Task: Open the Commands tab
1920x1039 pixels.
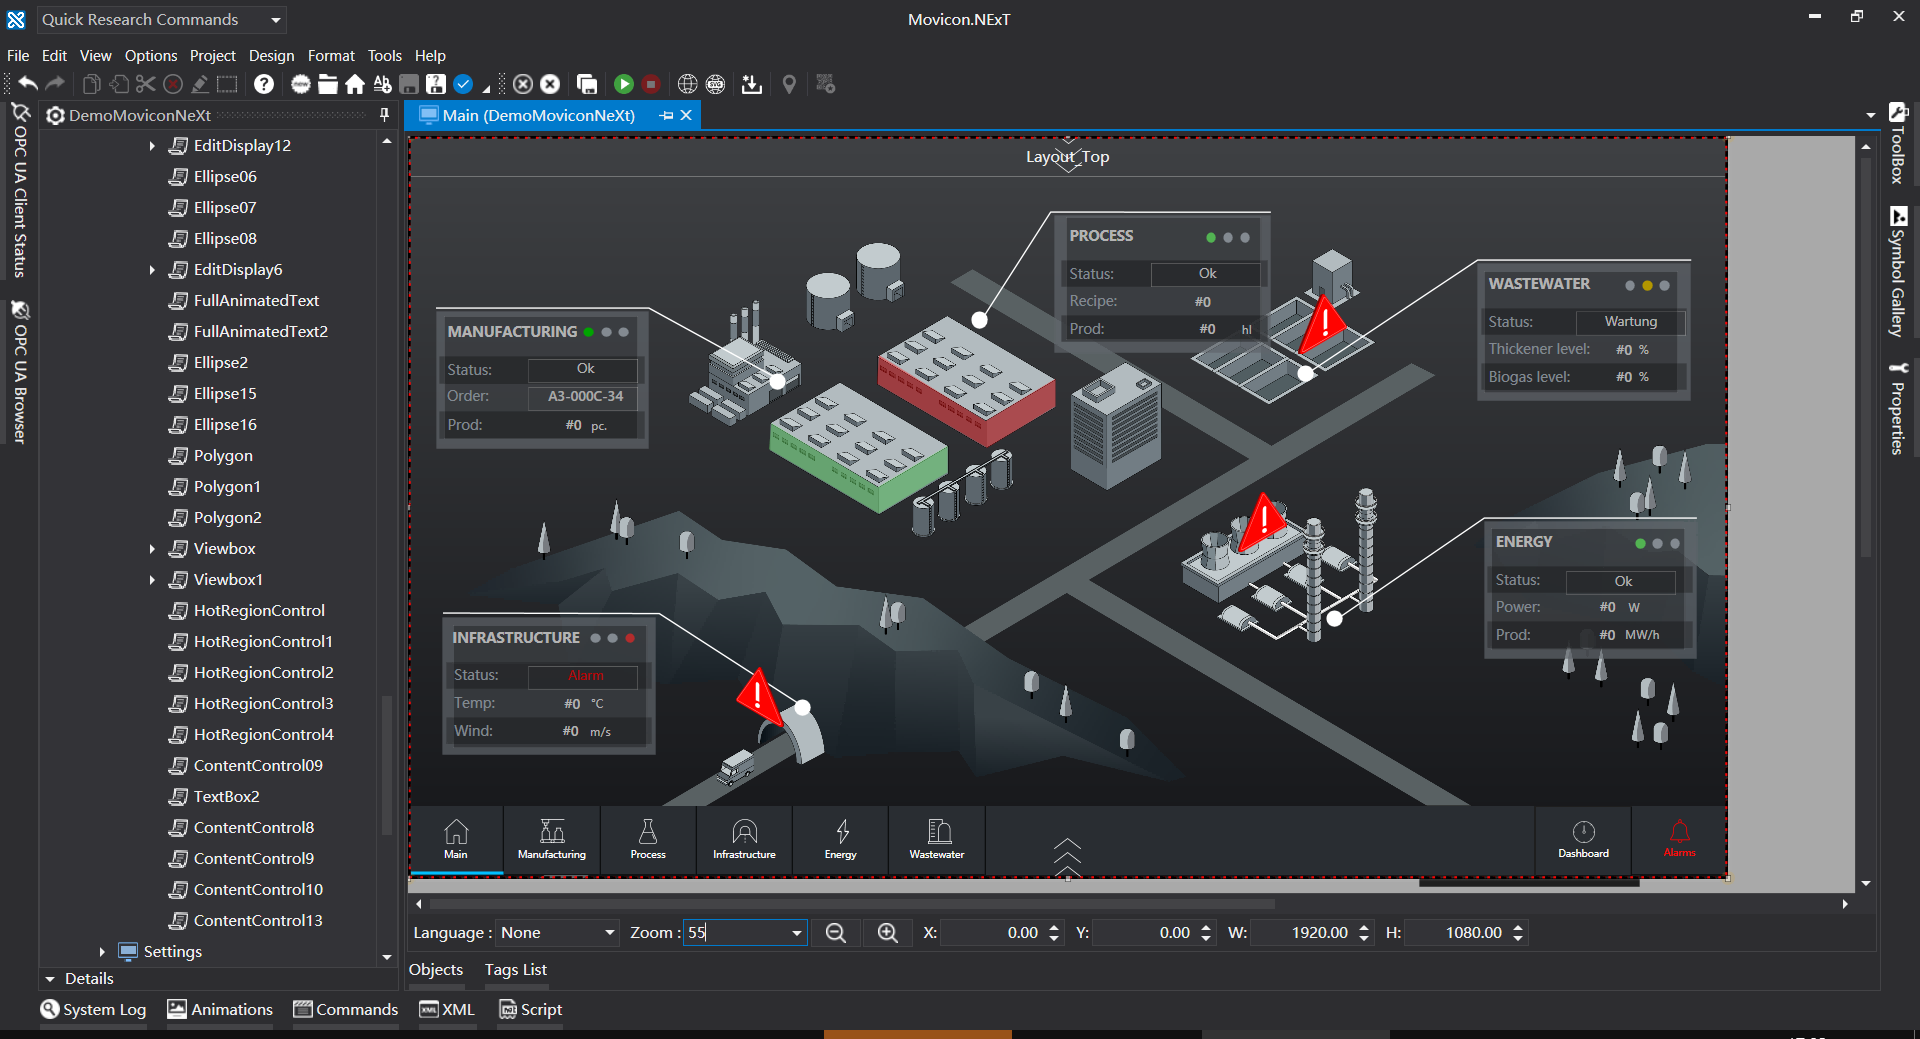Action: [346, 1010]
